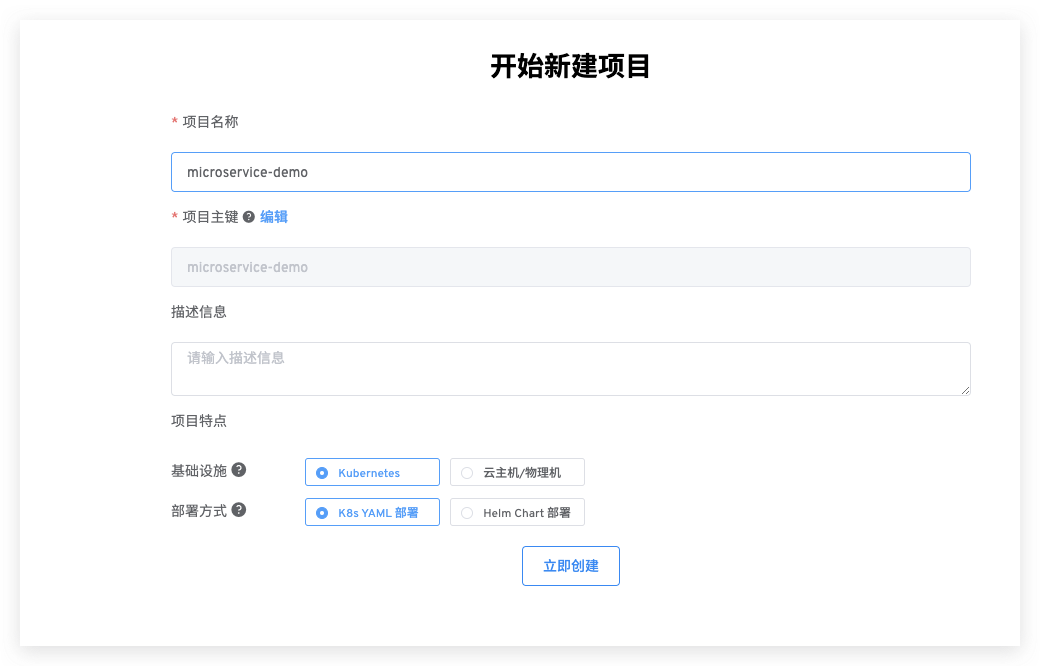This screenshot has width=1040, height=666.
Task: Choose K8s YAML 部署 deployment method
Action: coord(372,512)
